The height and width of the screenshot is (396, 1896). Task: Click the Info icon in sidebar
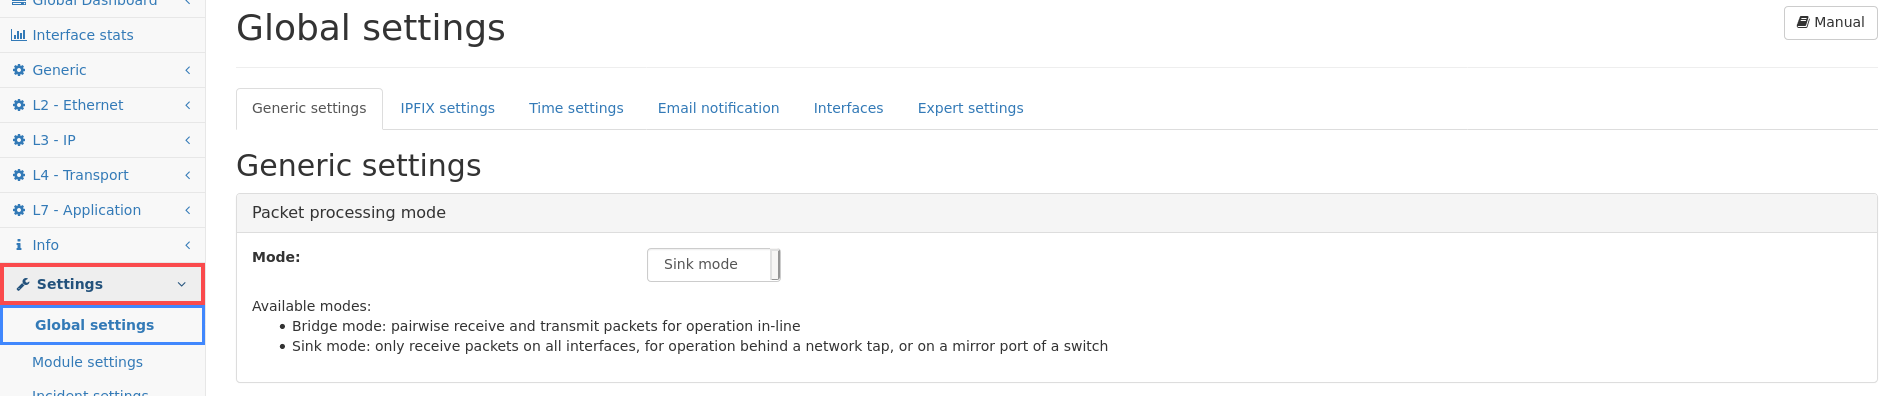click(x=19, y=245)
